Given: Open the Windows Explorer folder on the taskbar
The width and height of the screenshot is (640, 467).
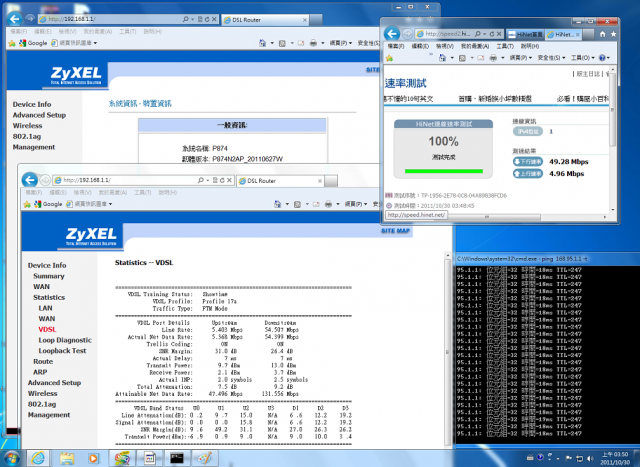Looking at the screenshot, I should (x=67, y=458).
